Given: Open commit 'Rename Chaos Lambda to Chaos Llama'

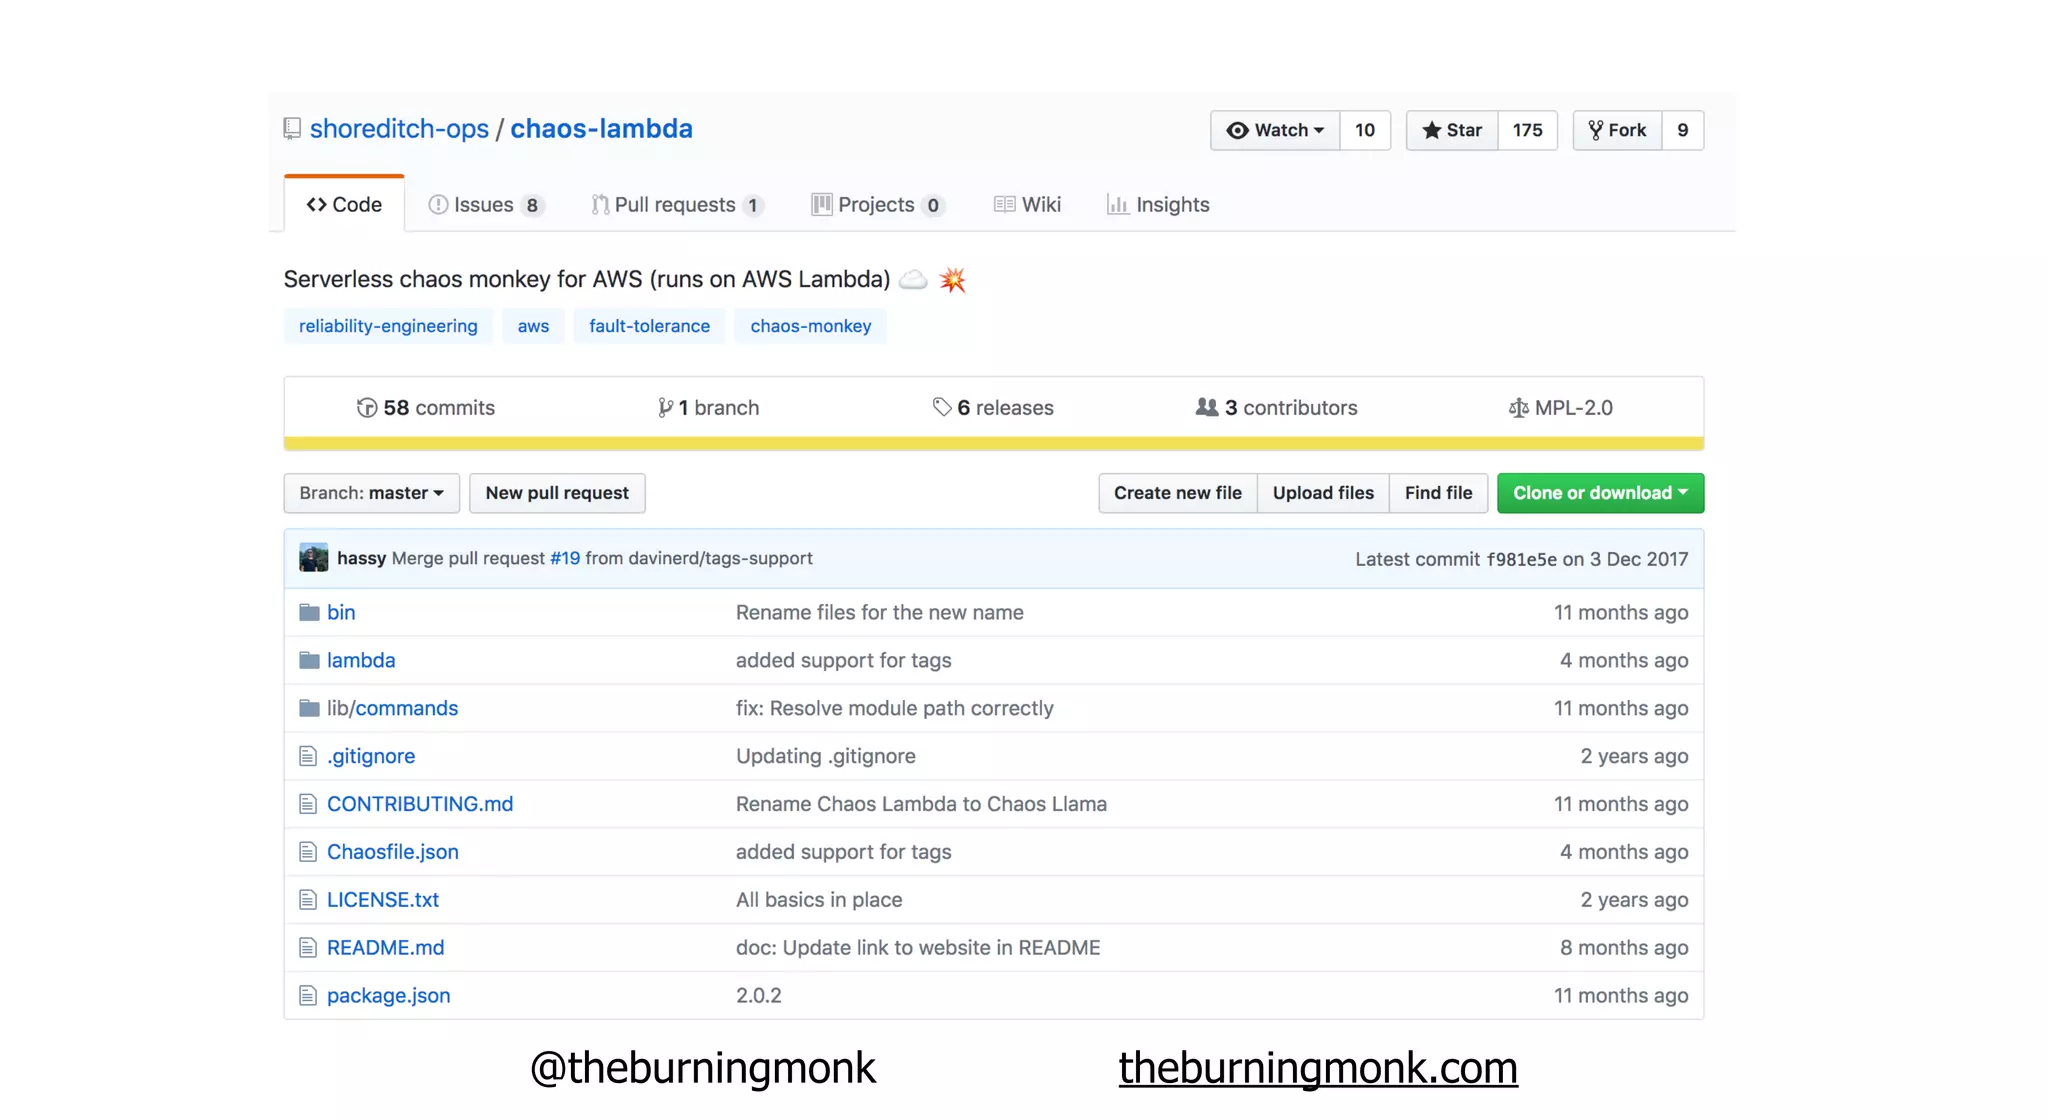Looking at the screenshot, I should click(x=921, y=804).
